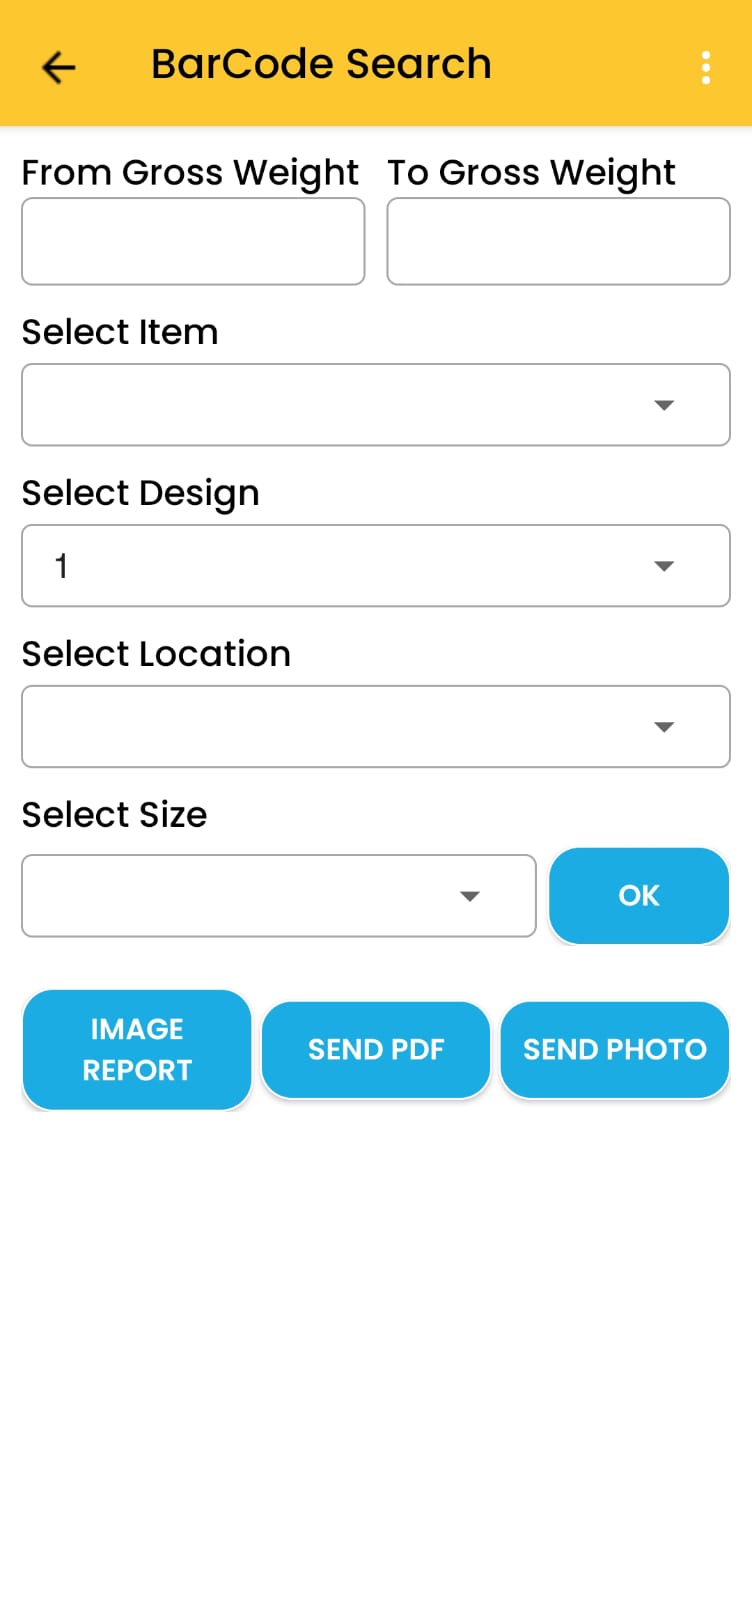752x1600 pixels.
Task: Click the Select Item dropdown arrow
Action: (x=663, y=405)
